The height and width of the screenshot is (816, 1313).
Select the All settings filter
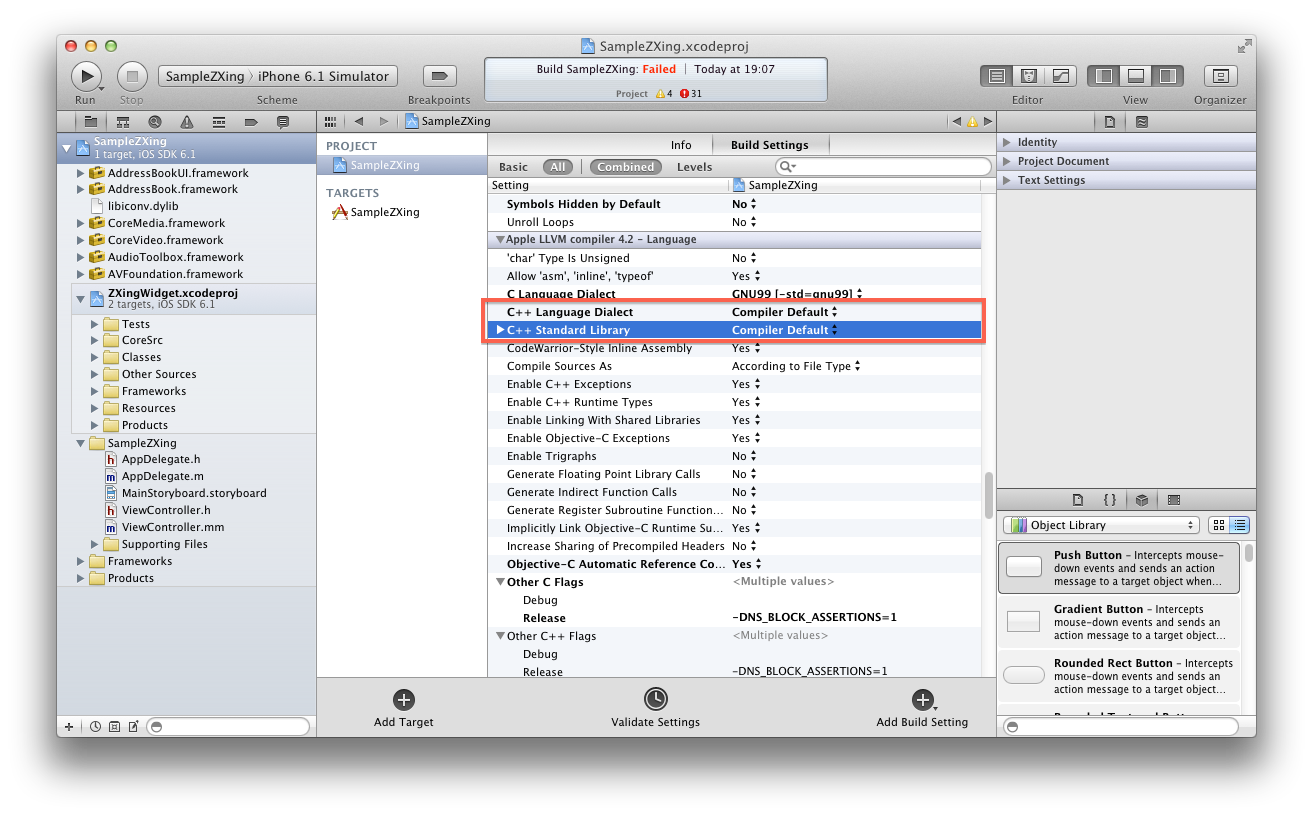click(558, 167)
